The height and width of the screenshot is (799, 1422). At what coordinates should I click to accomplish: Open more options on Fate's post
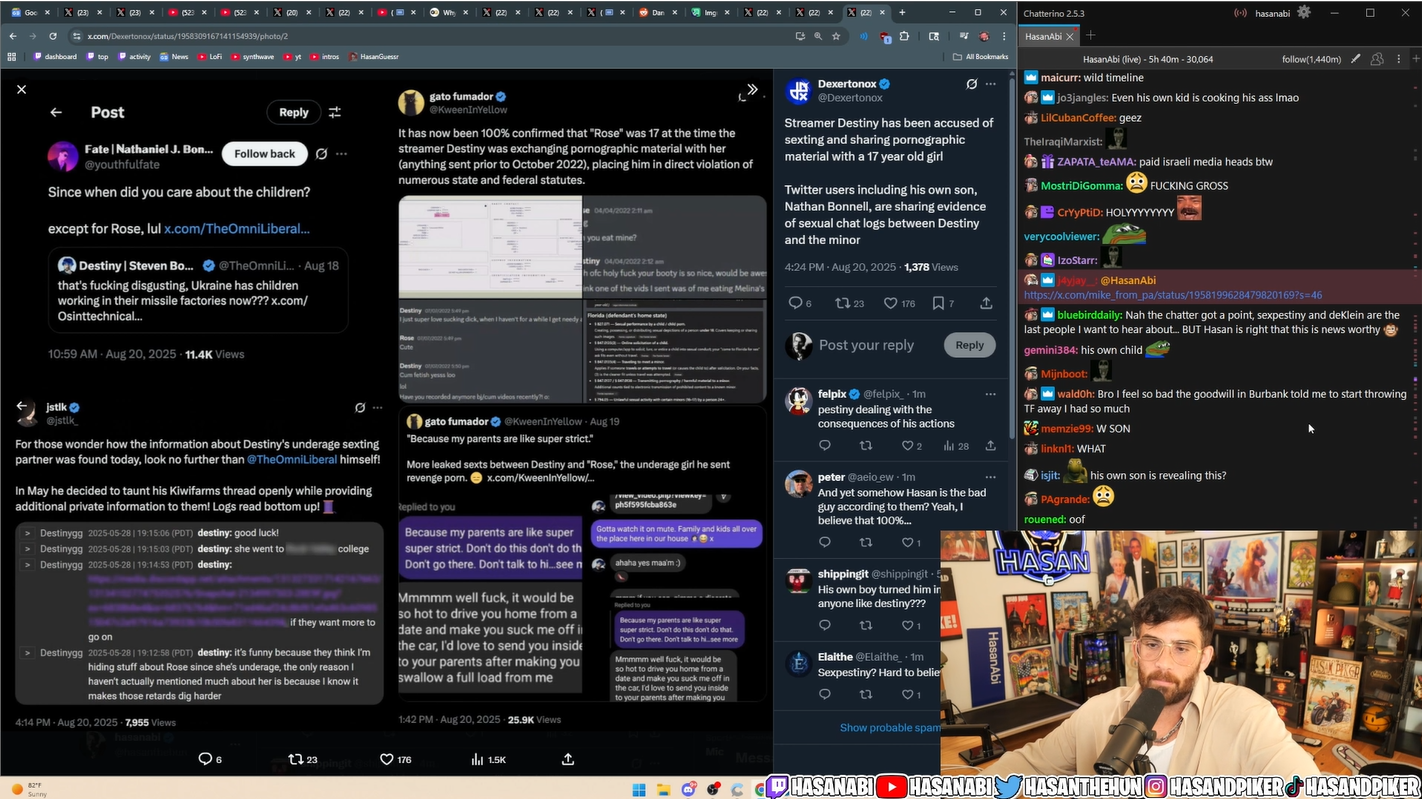pyautogui.click(x=342, y=154)
